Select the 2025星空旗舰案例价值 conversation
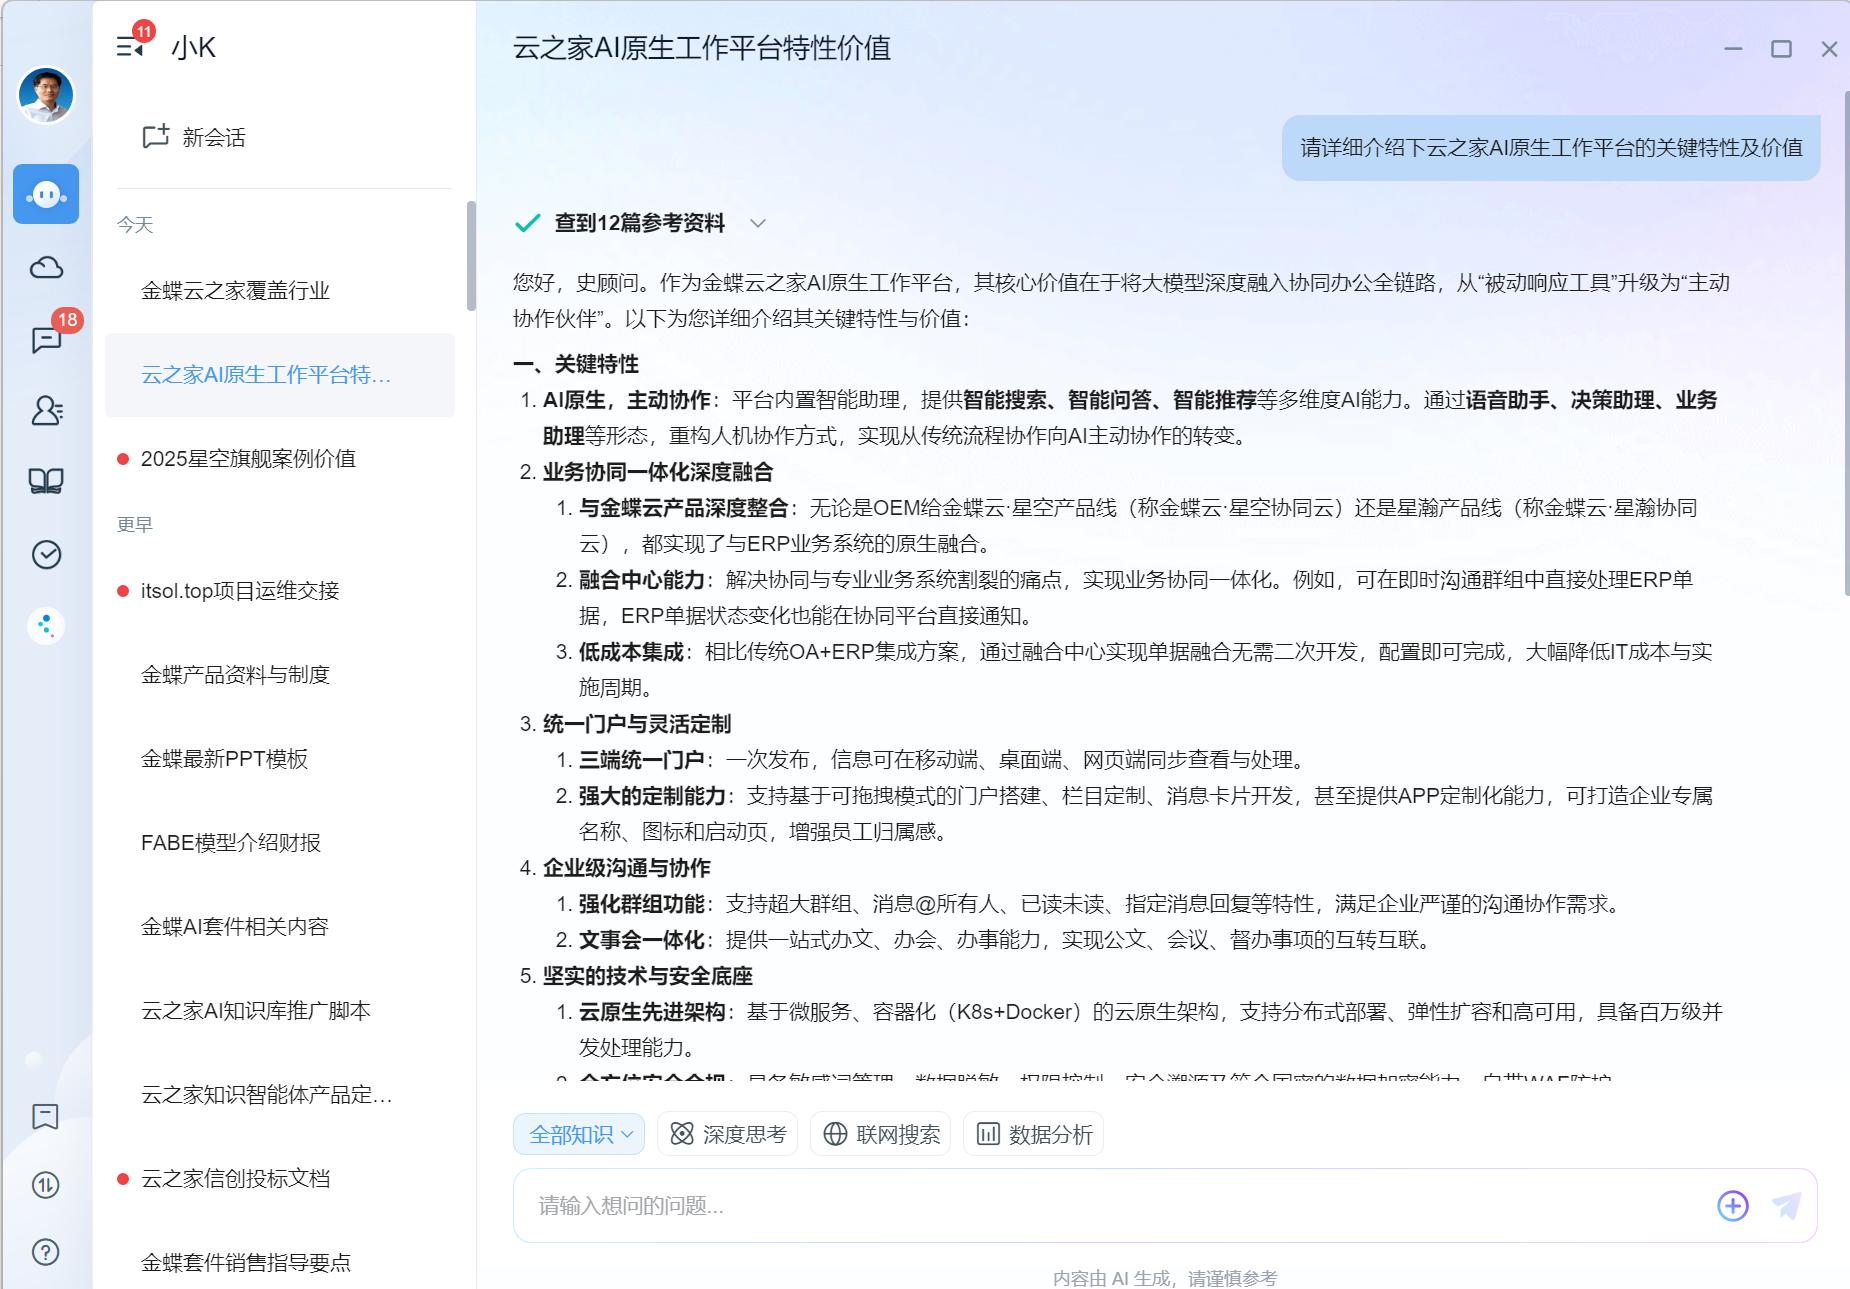The width and height of the screenshot is (1850, 1289). point(252,459)
